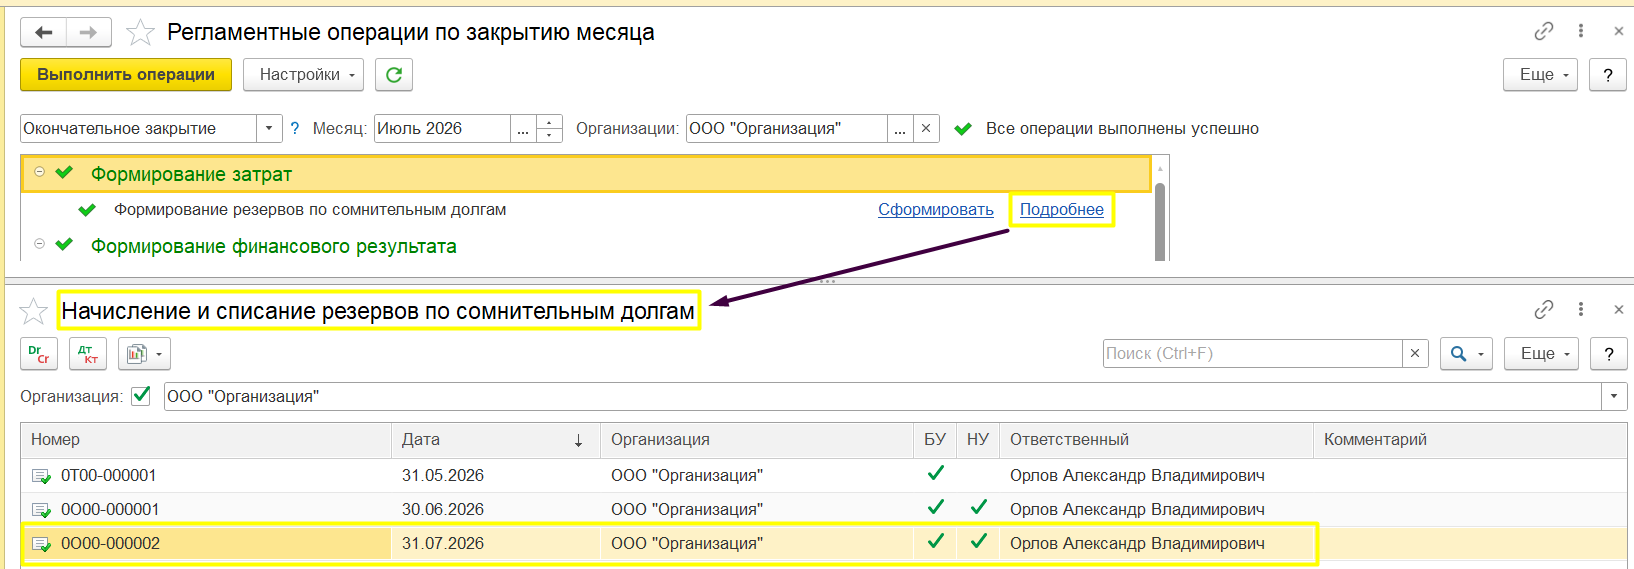Screen dimensions: 1634x569
Task: Click the forward navigation arrow
Action: tap(89, 33)
